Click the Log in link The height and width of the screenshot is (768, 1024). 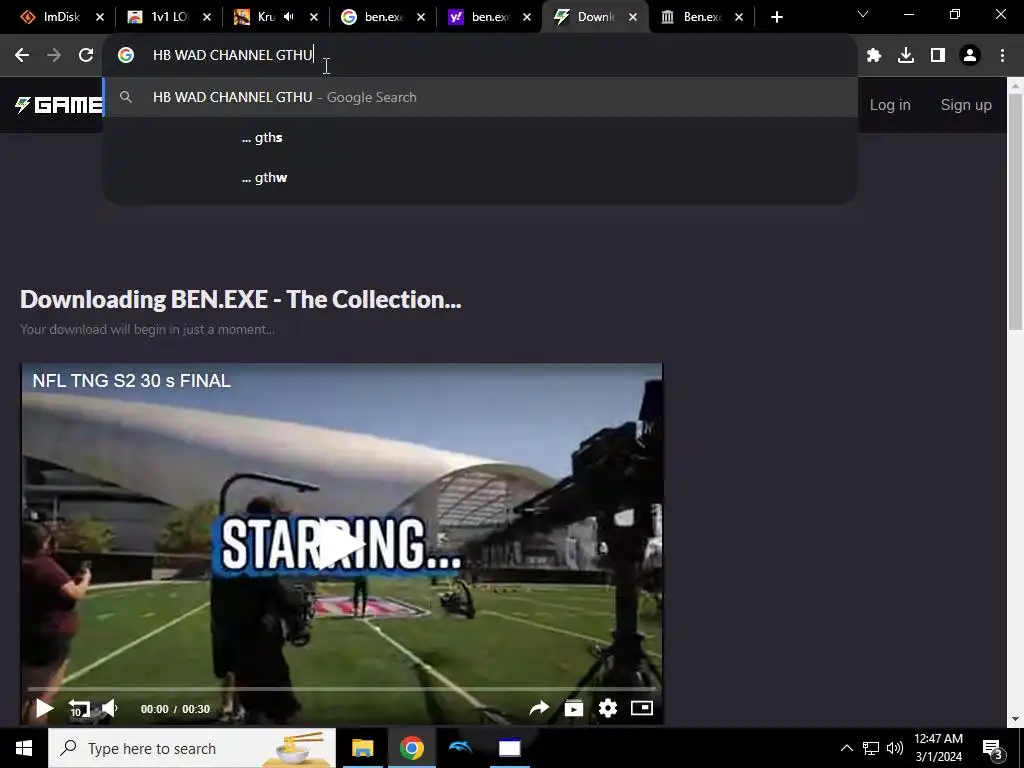click(x=890, y=105)
